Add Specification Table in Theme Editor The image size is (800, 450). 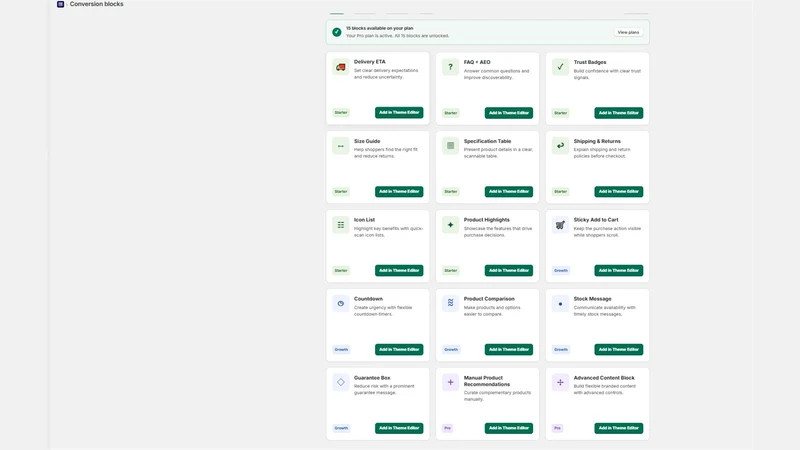pos(509,191)
